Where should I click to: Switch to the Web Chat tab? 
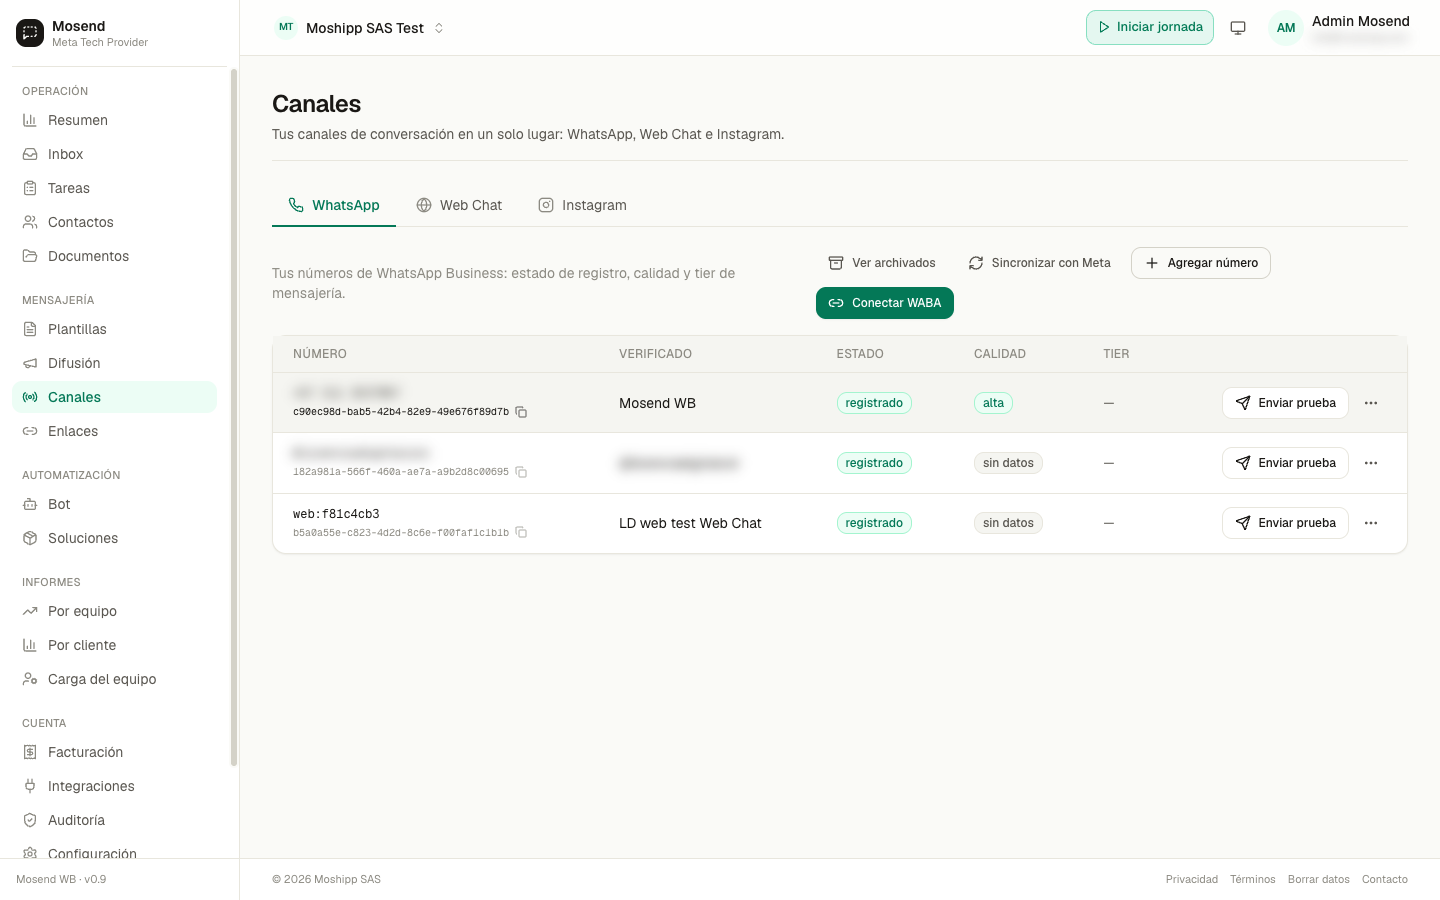459,205
